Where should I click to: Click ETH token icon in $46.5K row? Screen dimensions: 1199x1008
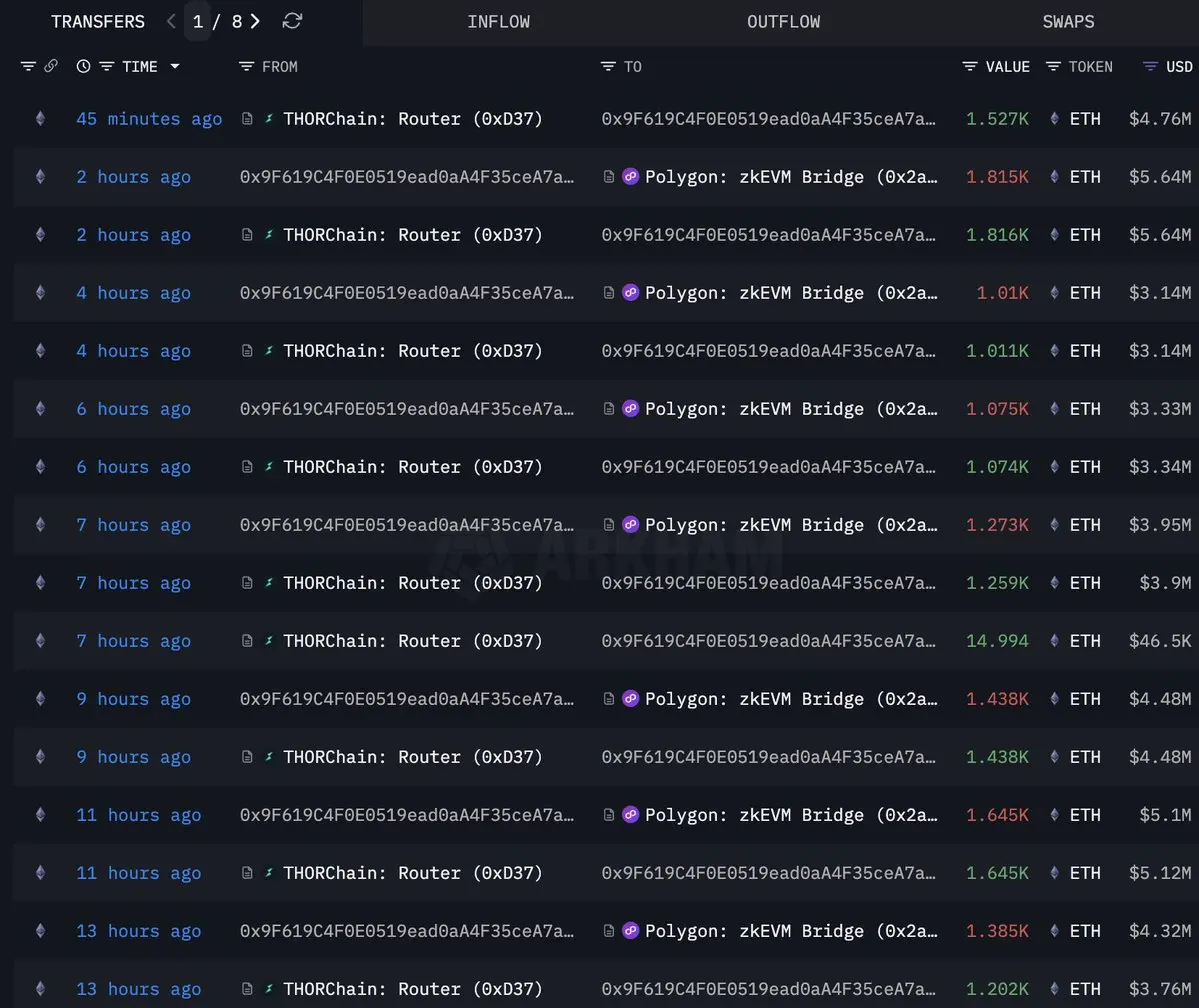1054,642
